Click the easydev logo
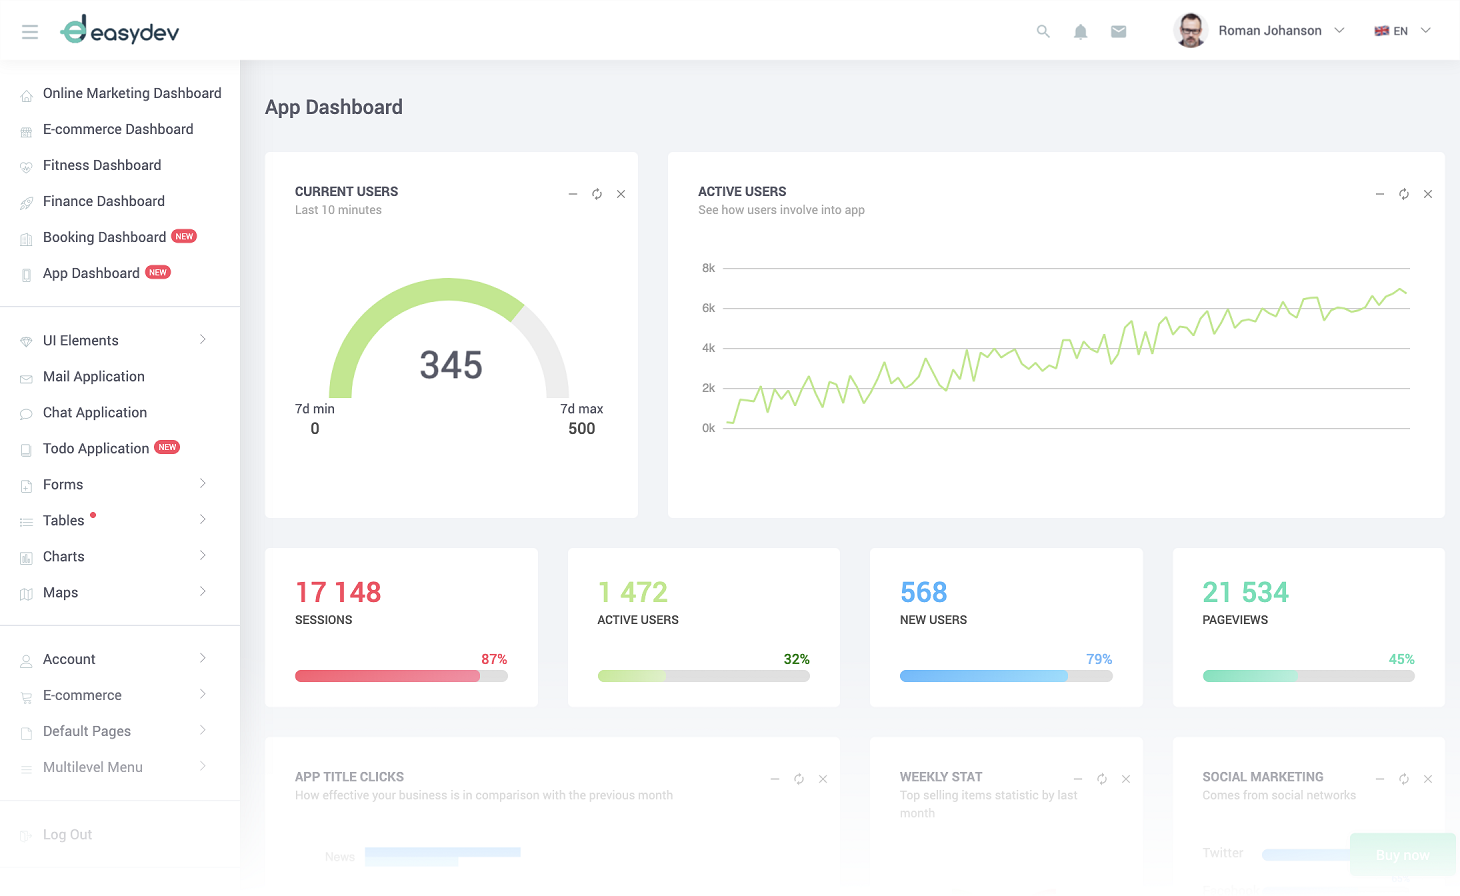 point(120,31)
